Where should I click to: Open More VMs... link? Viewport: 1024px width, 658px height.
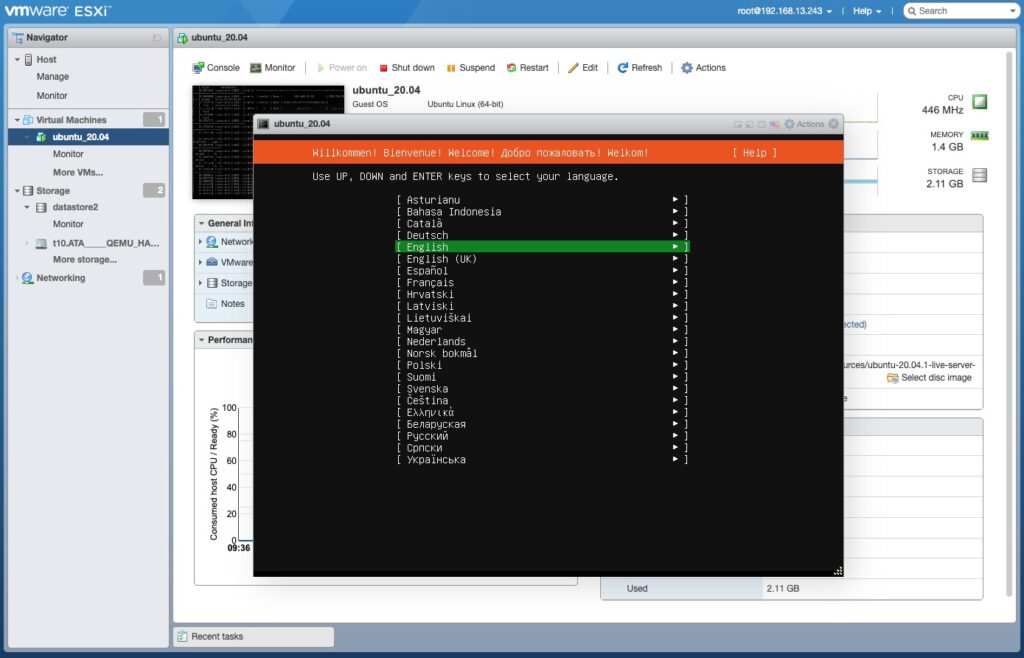pos(78,172)
